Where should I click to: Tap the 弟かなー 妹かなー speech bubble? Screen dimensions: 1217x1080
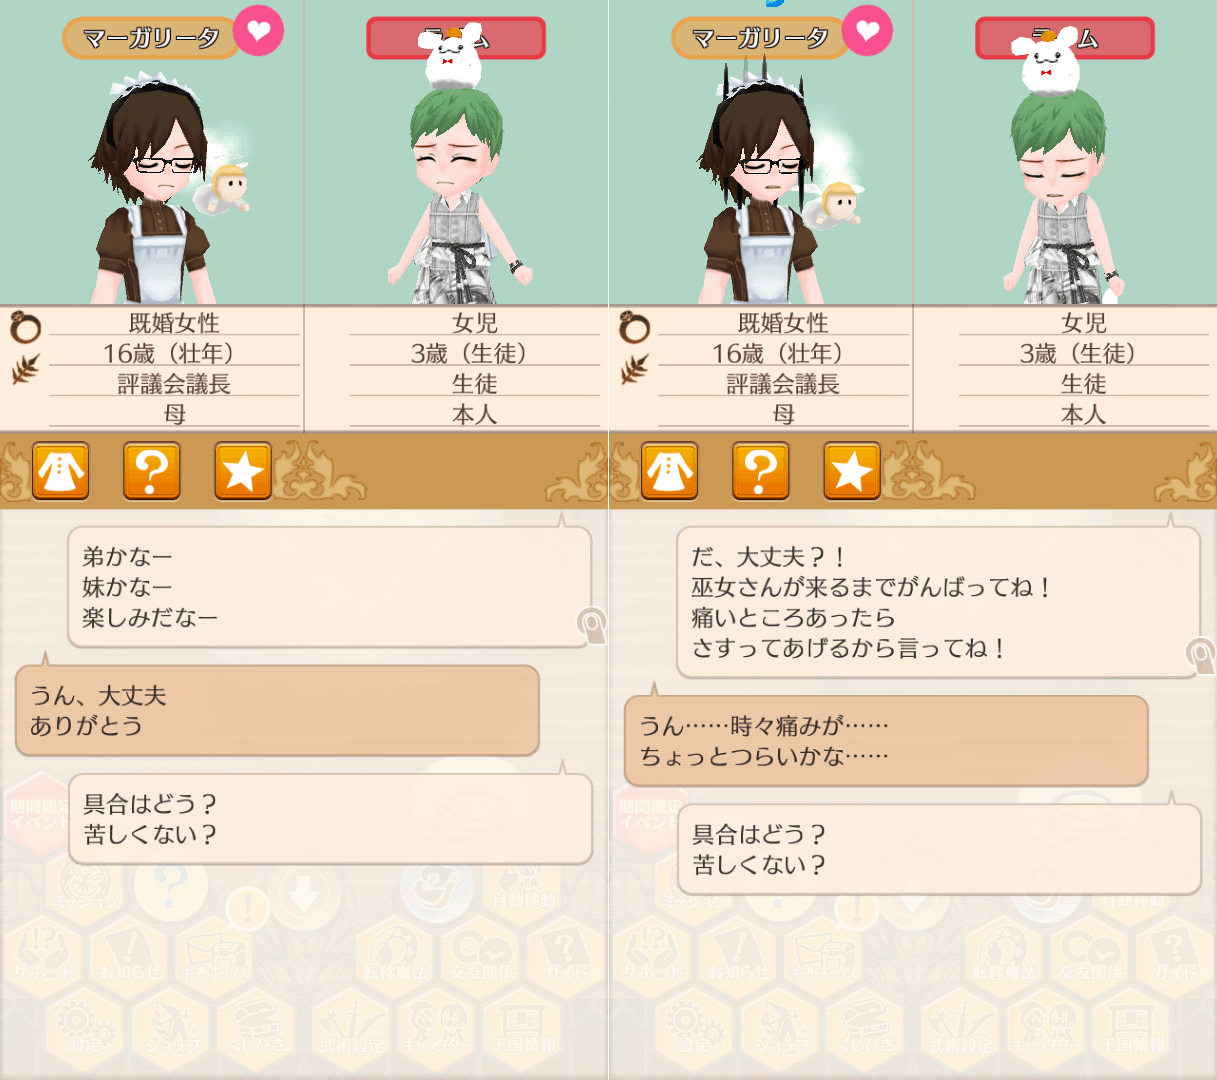click(x=330, y=587)
